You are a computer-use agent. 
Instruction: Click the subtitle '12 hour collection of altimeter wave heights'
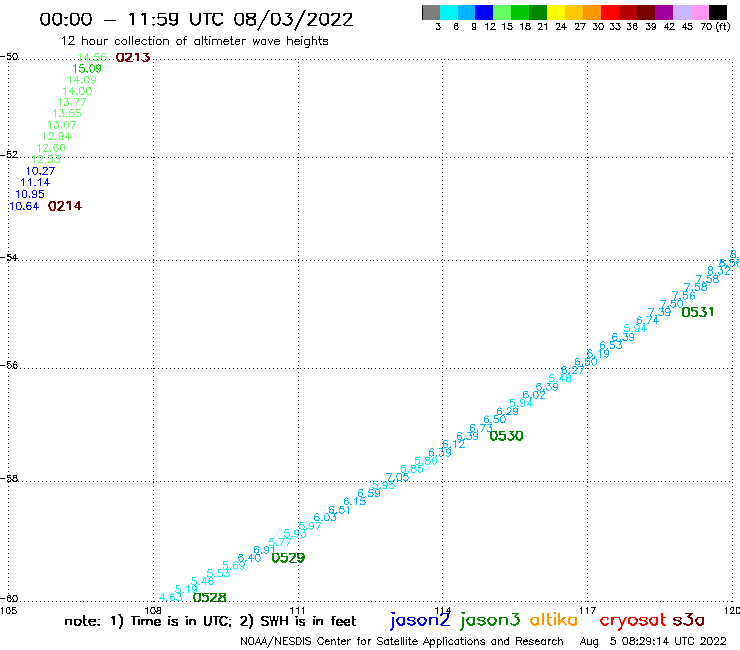click(x=194, y=41)
